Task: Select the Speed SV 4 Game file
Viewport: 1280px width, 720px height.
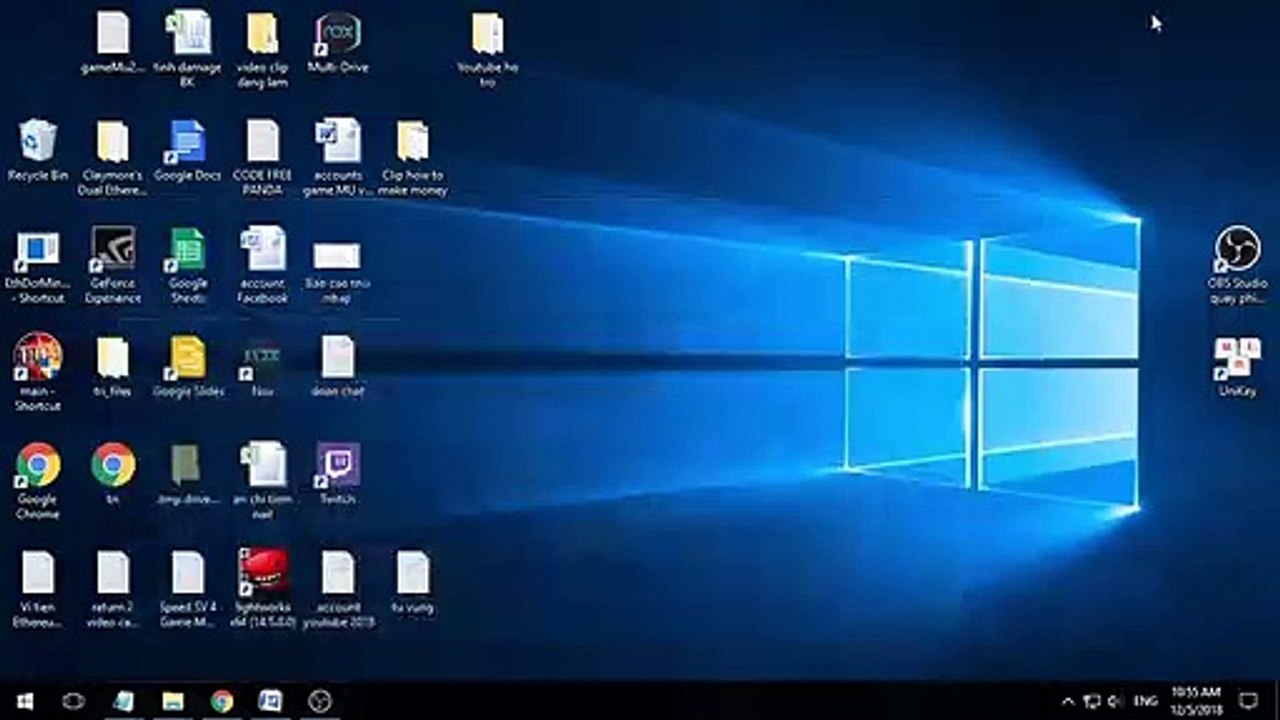Action: (x=188, y=573)
